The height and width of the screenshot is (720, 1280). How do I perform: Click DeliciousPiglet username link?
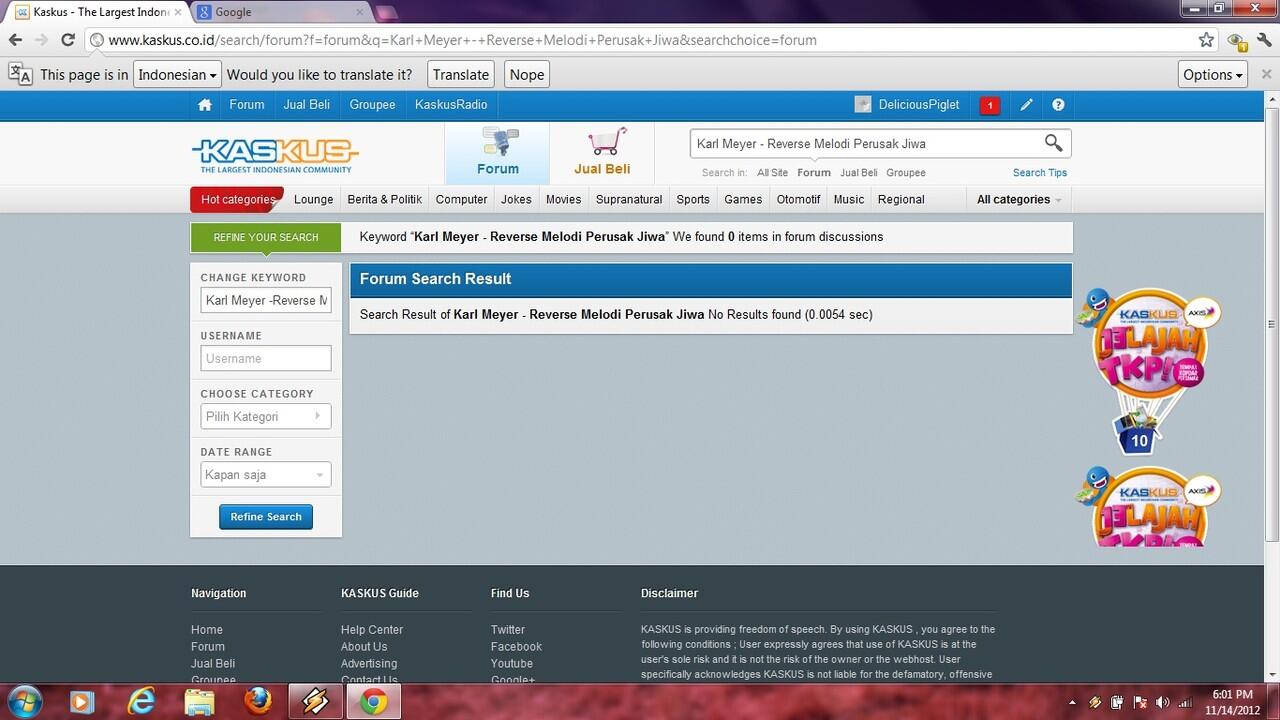tap(919, 104)
